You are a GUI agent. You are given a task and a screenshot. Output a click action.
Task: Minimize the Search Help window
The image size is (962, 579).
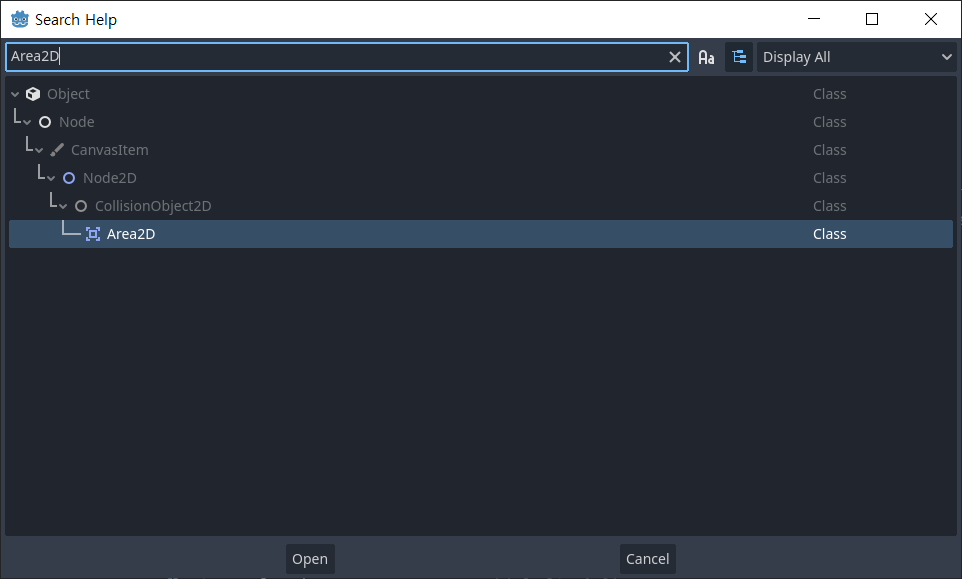click(x=814, y=19)
